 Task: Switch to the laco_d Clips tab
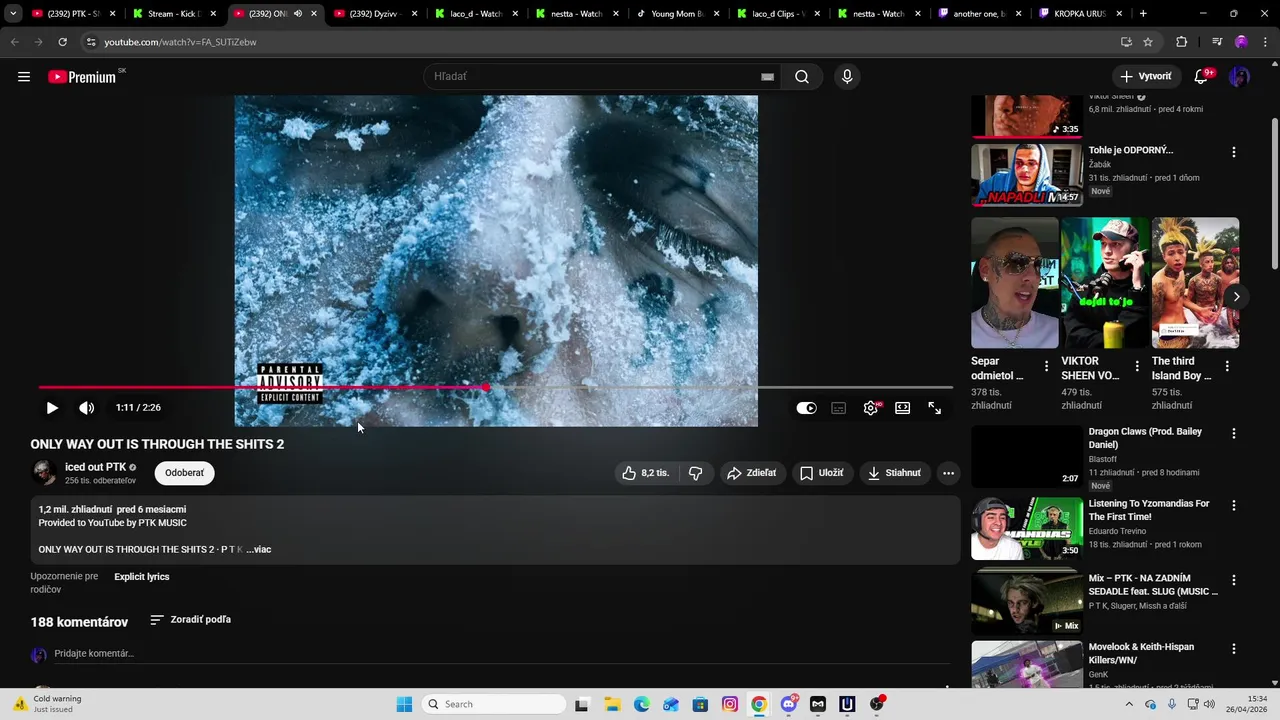778,14
